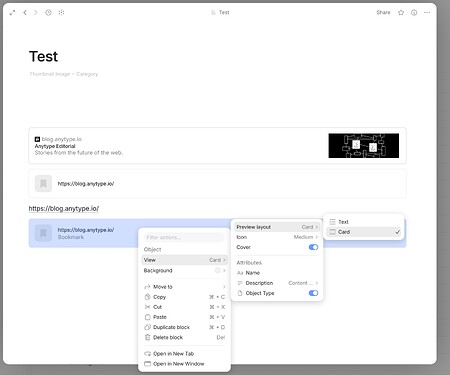Expand the Move to chevron arrow
450x375 pixels.
pos(224,287)
